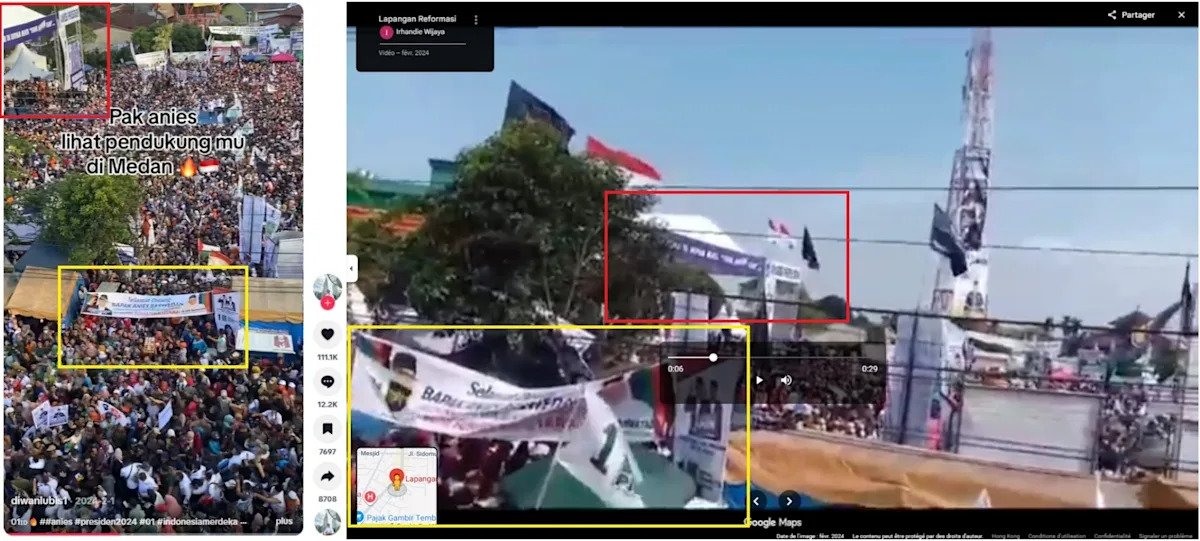Close the Google Maps photo viewer
Viewport: 1200px width, 541px height.
[1183, 15]
